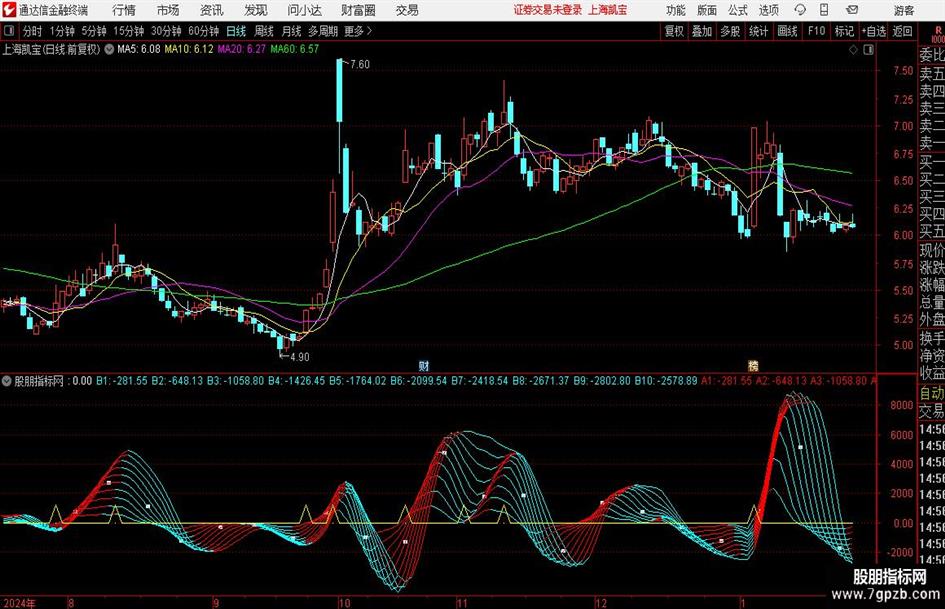Image resolution: width=945 pixels, height=609 pixels.
Task: Click the MA60: 6.57 indicator label
Action: coord(295,49)
